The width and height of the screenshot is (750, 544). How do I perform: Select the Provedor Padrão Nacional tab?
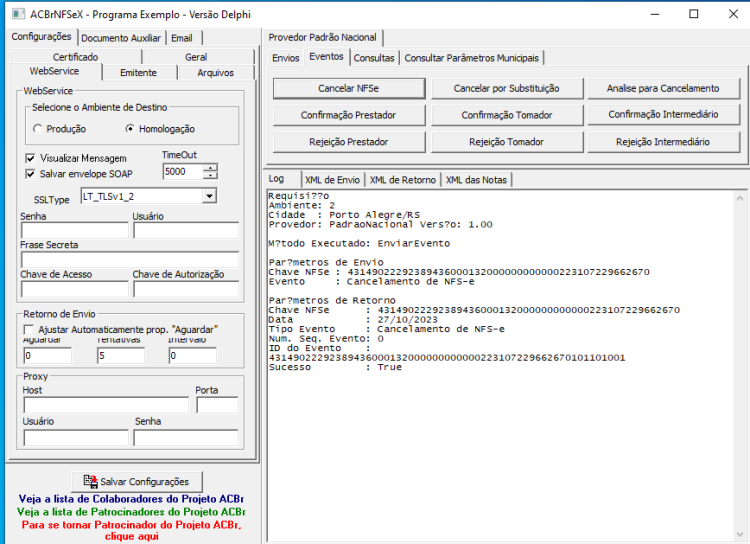click(x=322, y=37)
